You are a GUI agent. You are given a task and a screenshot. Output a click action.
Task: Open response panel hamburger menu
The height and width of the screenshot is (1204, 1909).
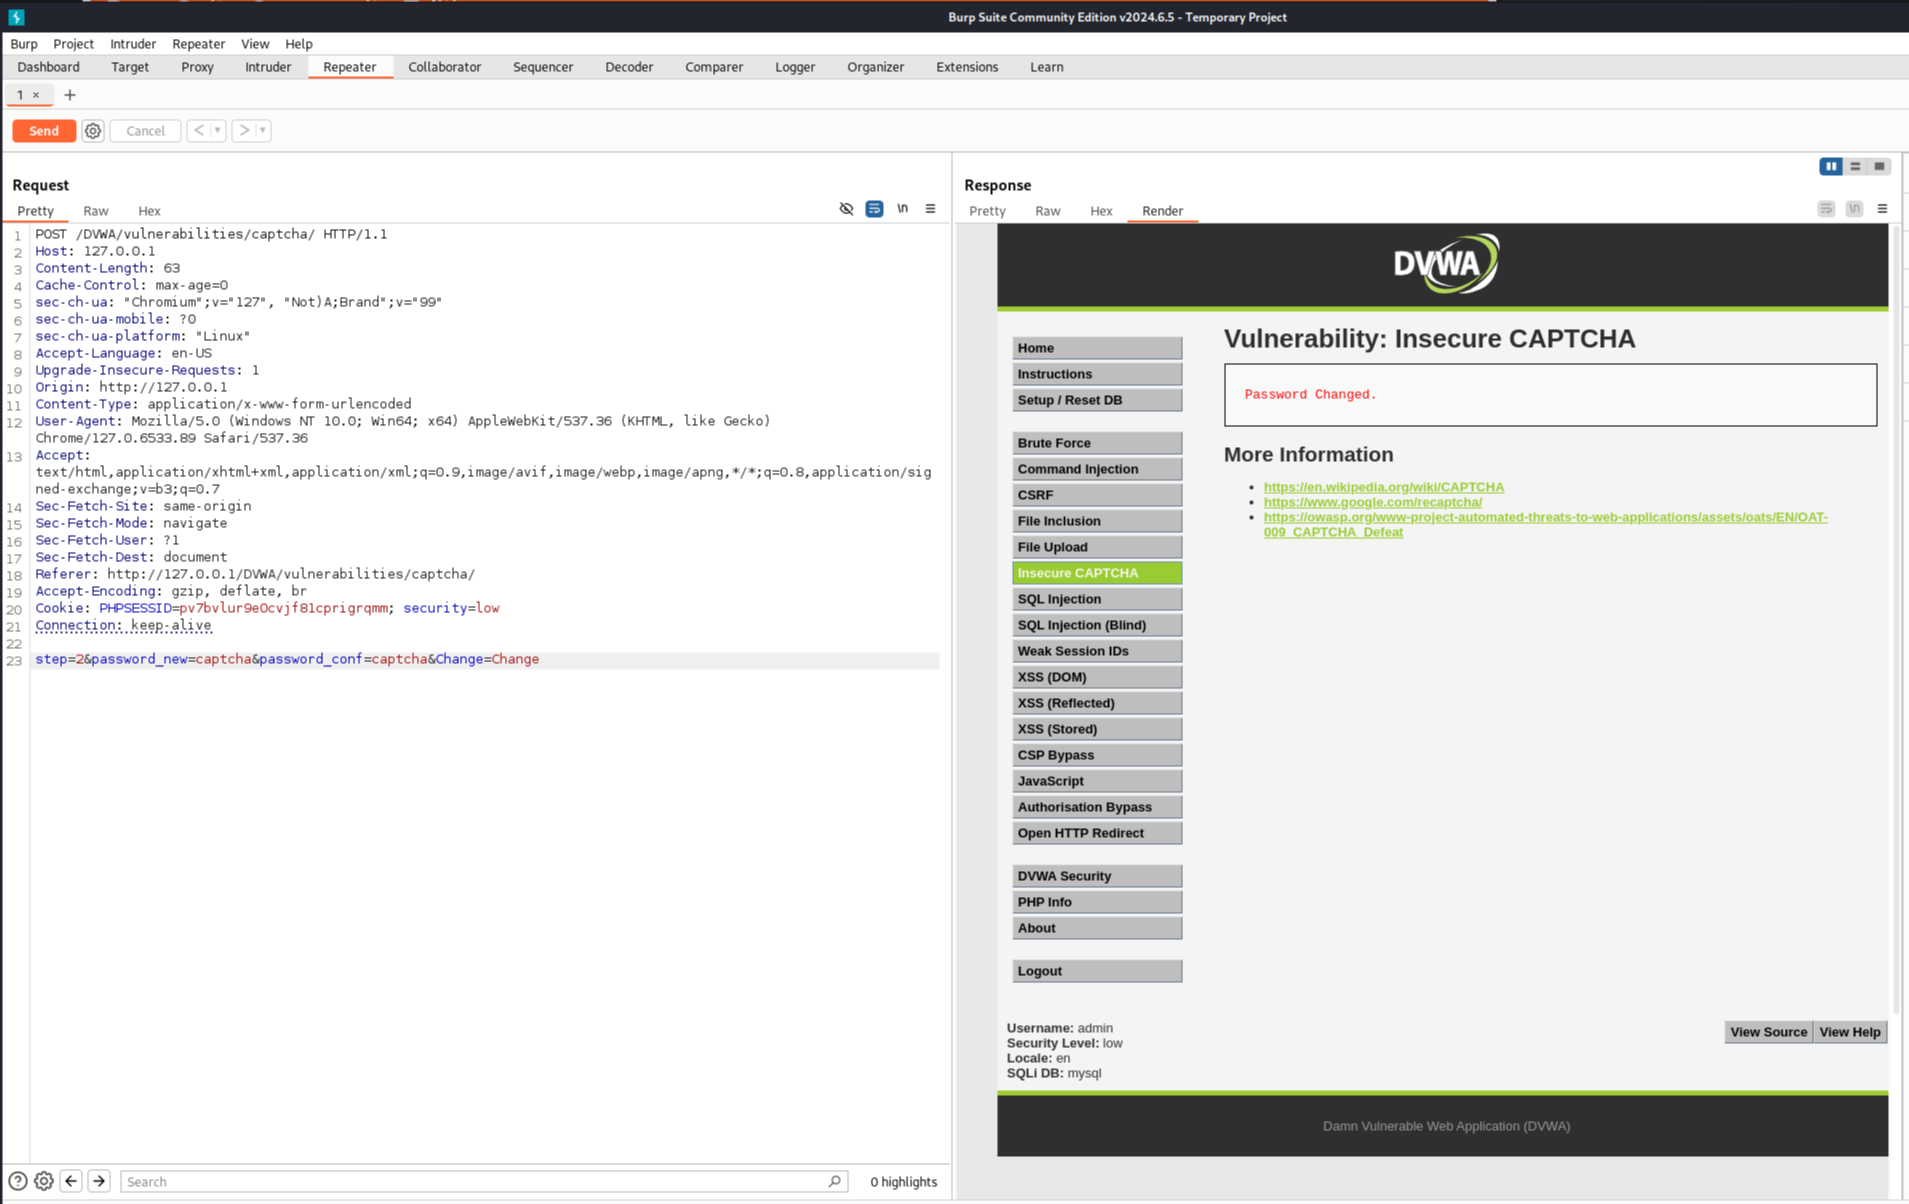click(x=1882, y=209)
